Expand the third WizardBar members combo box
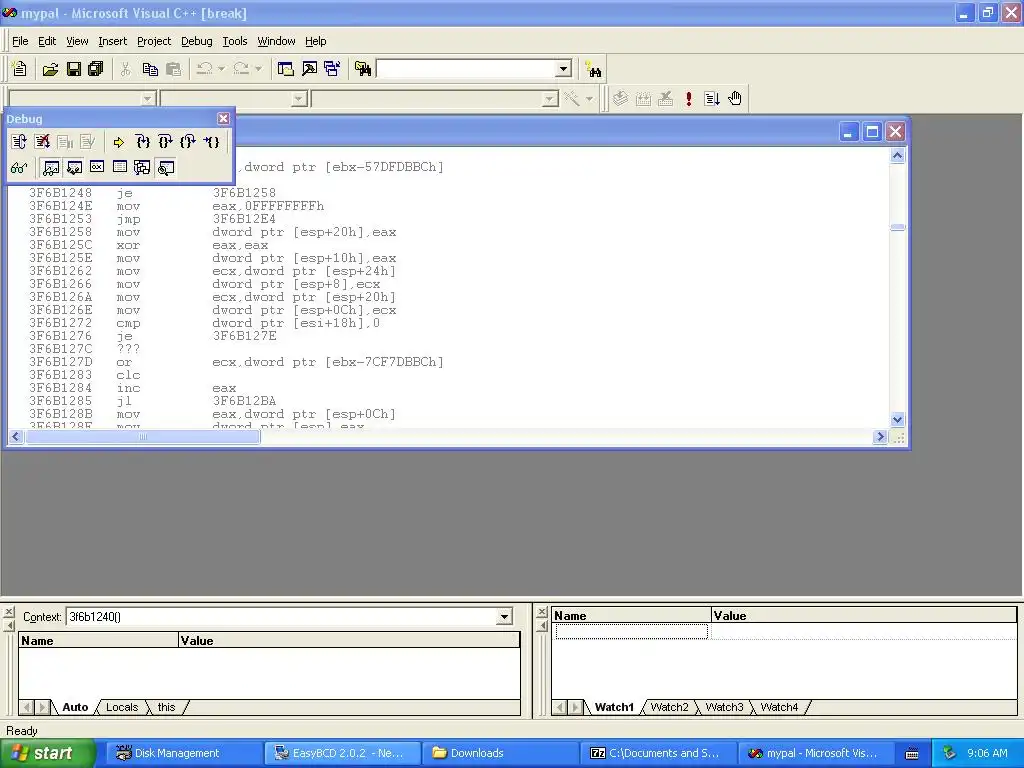Viewport: 1024px width, 768px height. coord(550,99)
